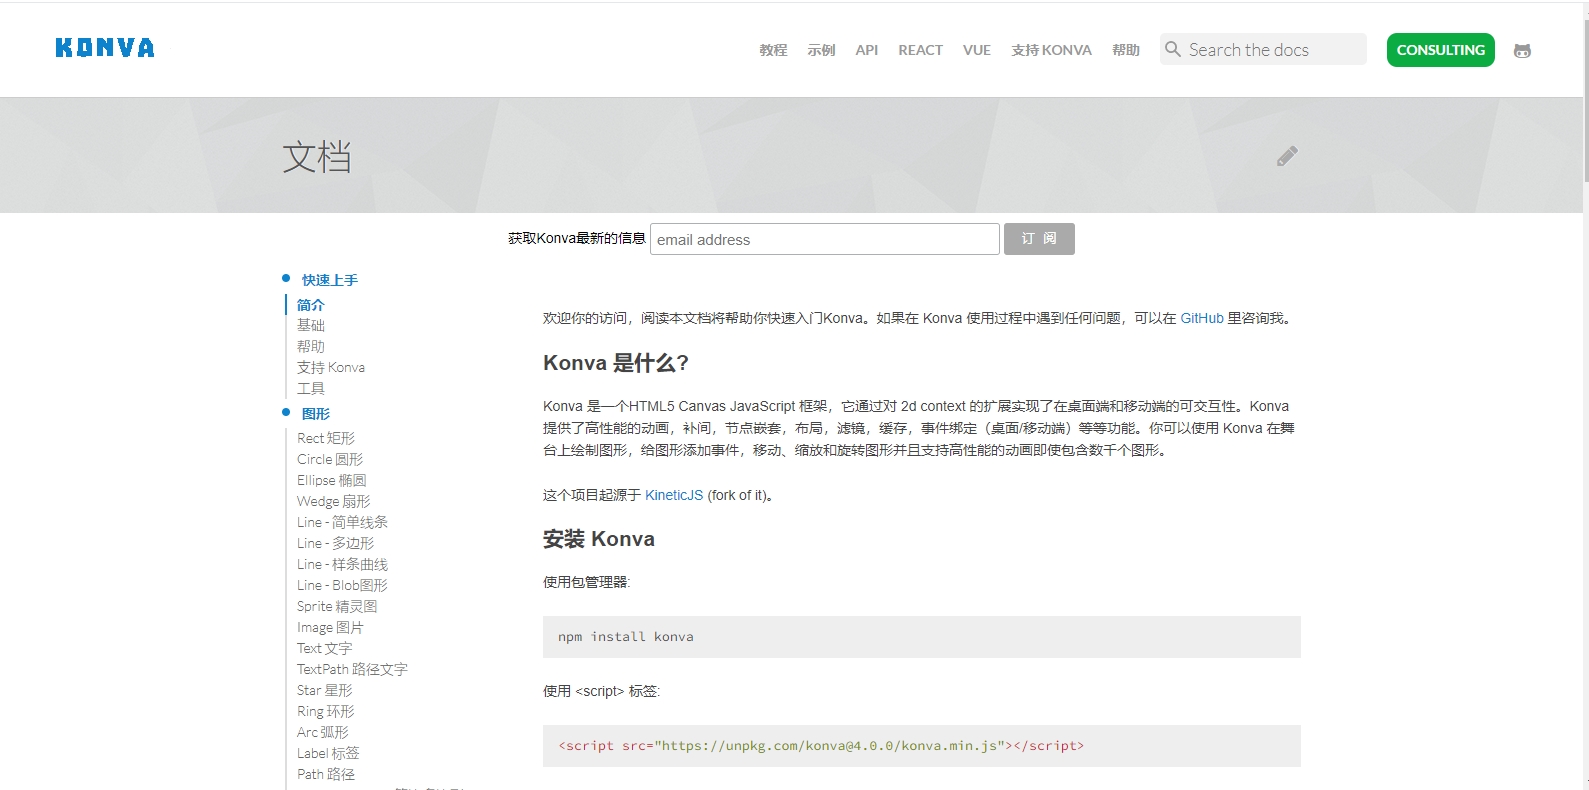Open Label 标签 docs
The height and width of the screenshot is (790, 1589).
[x=328, y=753]
